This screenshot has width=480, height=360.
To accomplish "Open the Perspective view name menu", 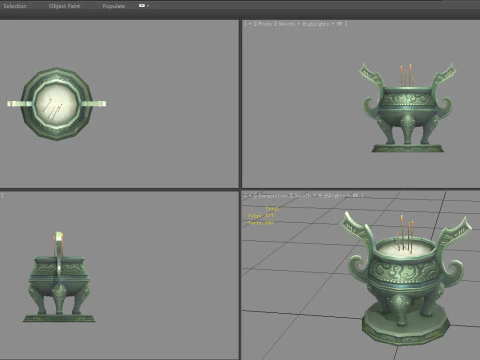I will pos(273,195).
